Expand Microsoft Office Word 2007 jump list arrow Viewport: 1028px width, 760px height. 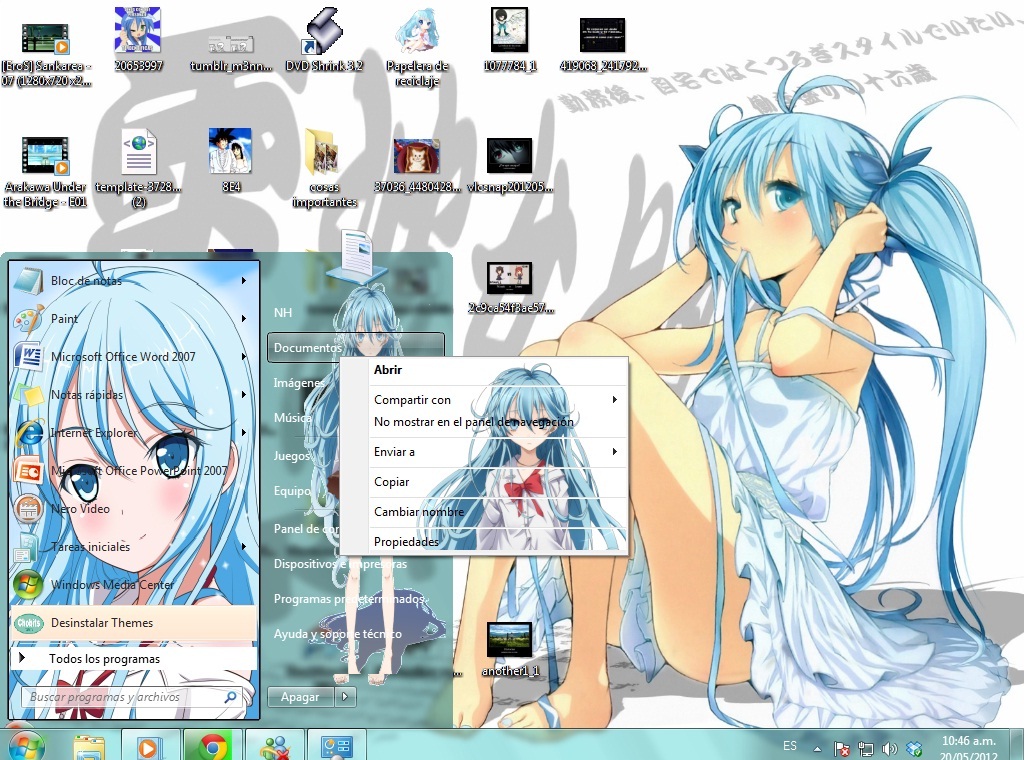244,356
